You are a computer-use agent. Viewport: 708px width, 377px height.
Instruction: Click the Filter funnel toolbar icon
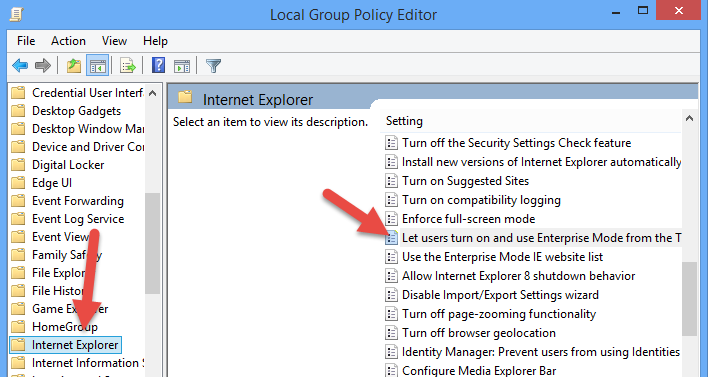click(x=213, y=66)
